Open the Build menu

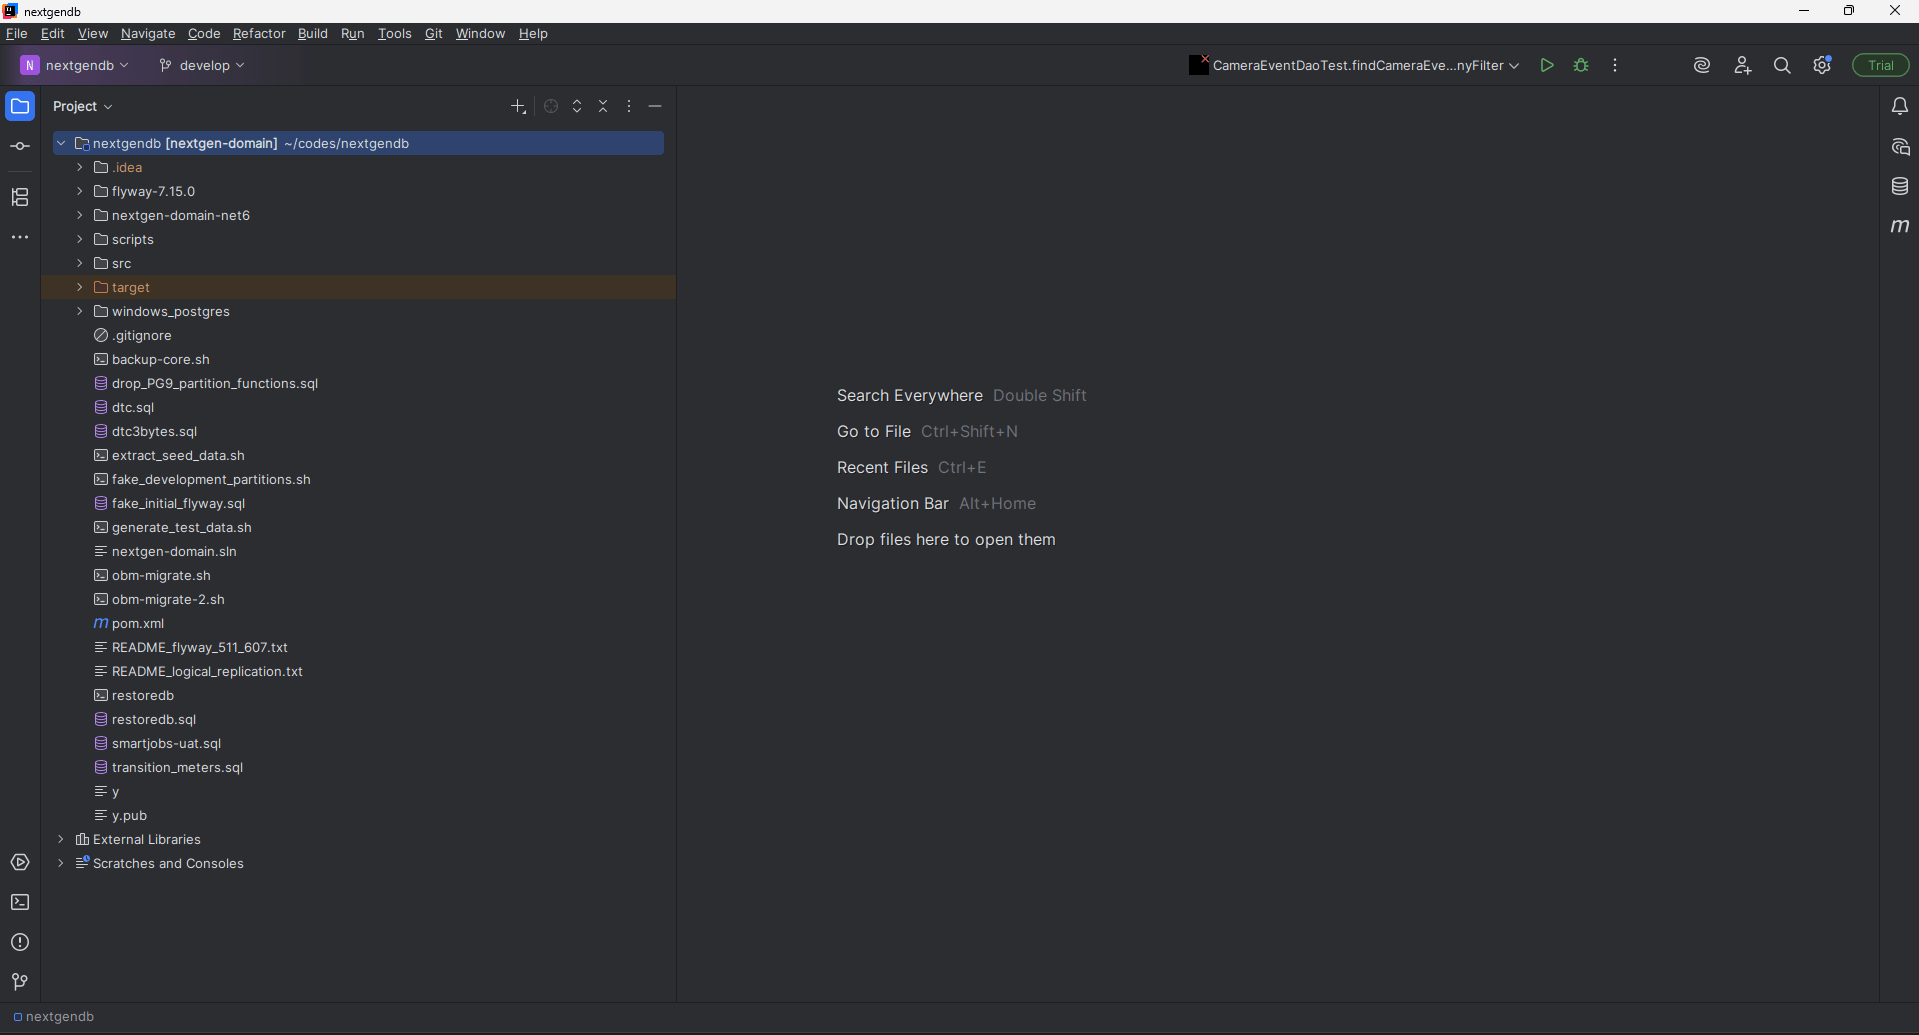click(313, 33)
